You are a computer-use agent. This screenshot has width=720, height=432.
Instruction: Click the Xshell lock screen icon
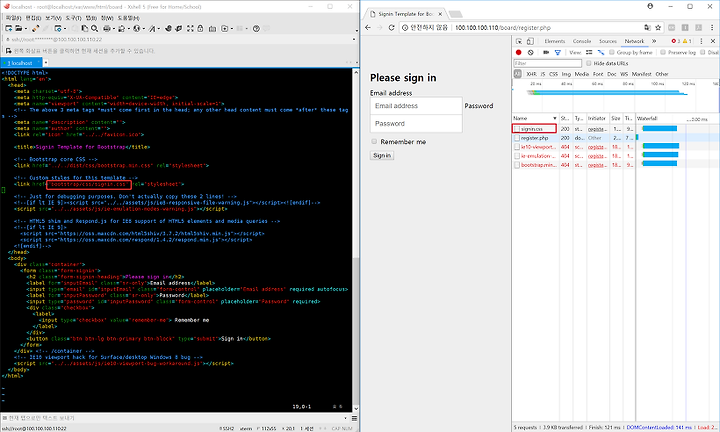(x=200, y=28)
